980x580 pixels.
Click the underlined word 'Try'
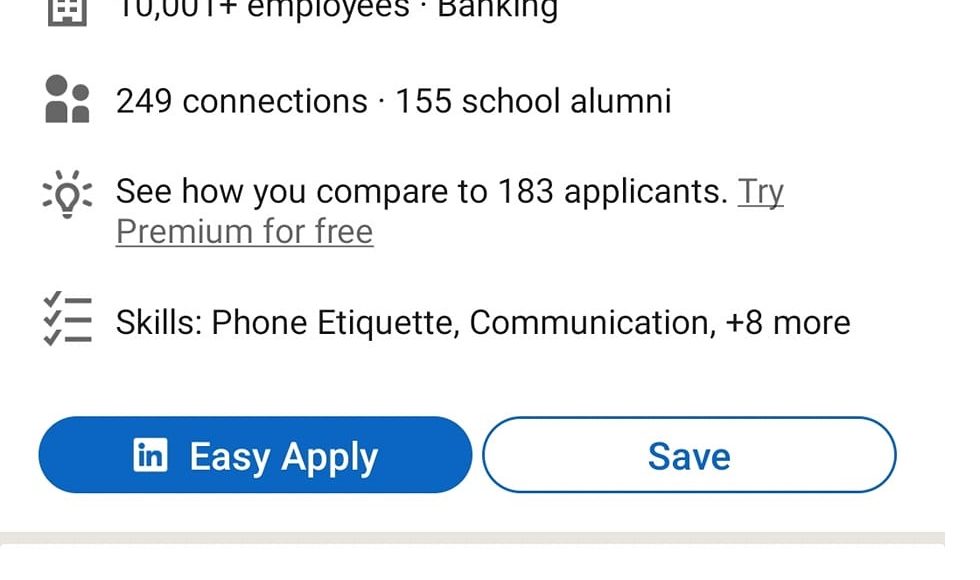pos(760,191)
